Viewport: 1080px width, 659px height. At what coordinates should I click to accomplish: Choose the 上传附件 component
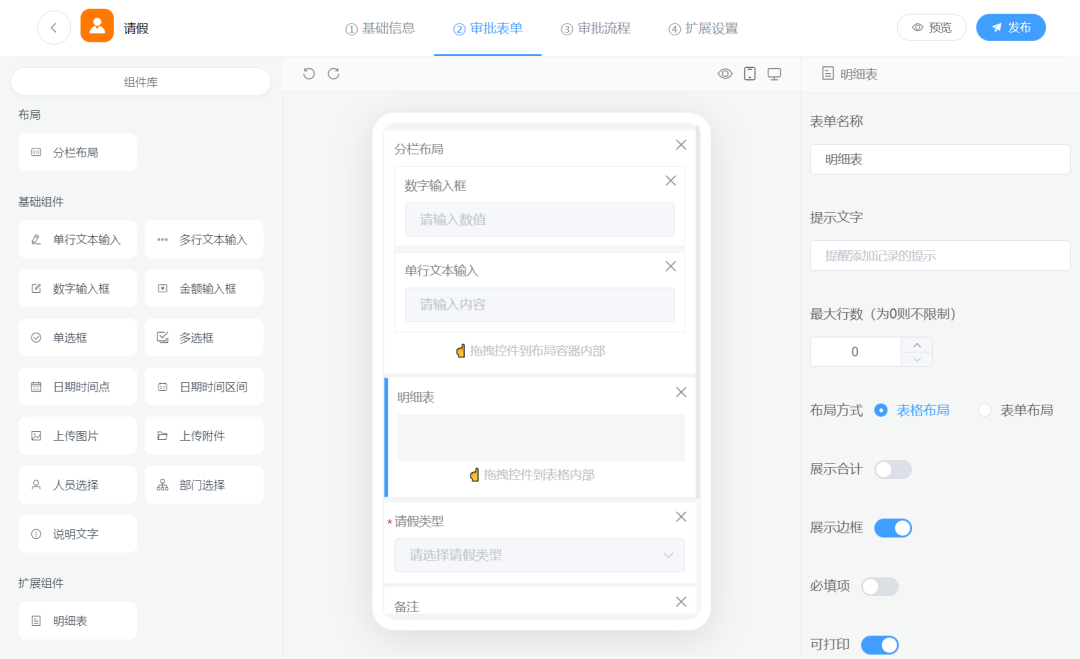point(204,436)
